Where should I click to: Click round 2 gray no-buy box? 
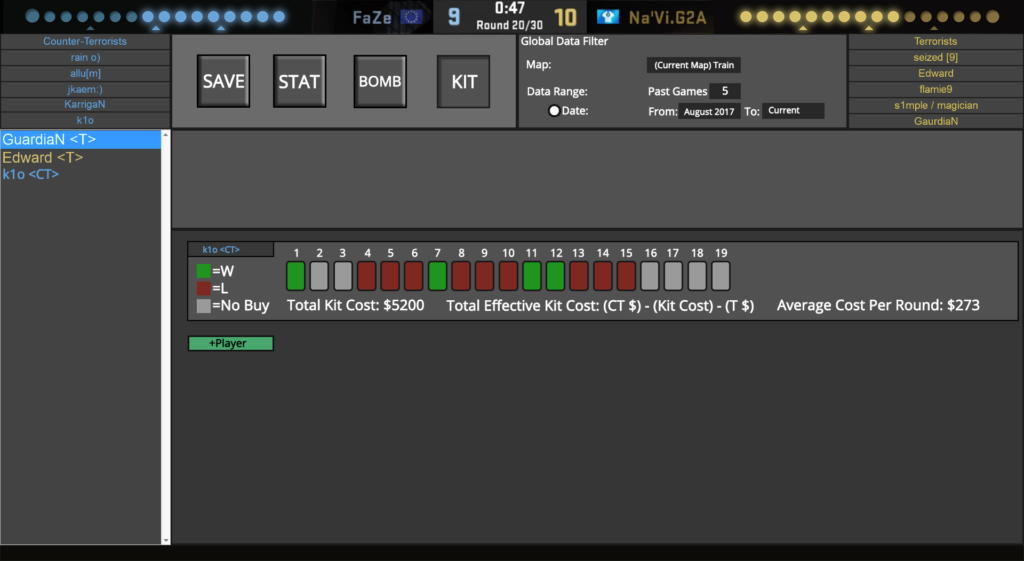(319, 276)
